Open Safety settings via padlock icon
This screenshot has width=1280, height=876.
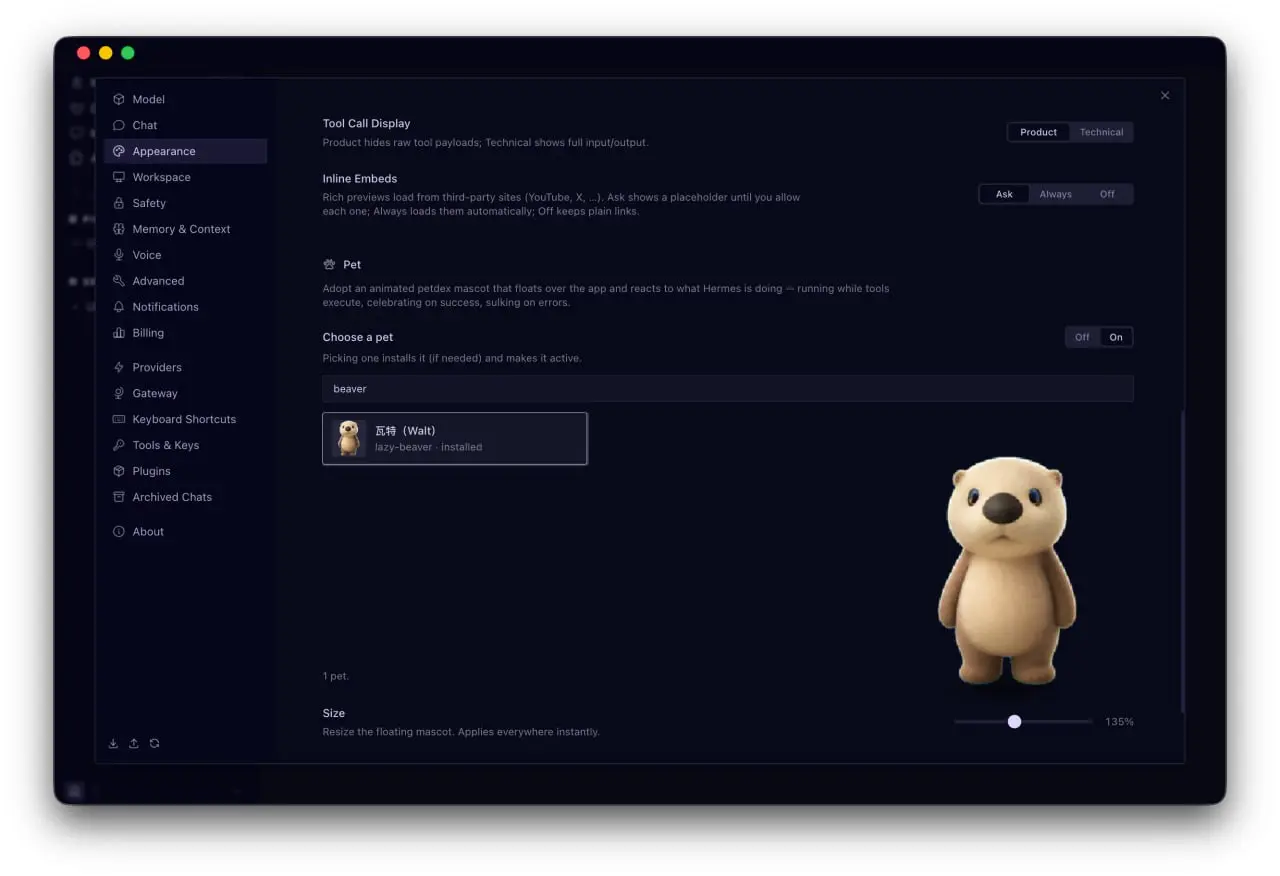point(119,203)
